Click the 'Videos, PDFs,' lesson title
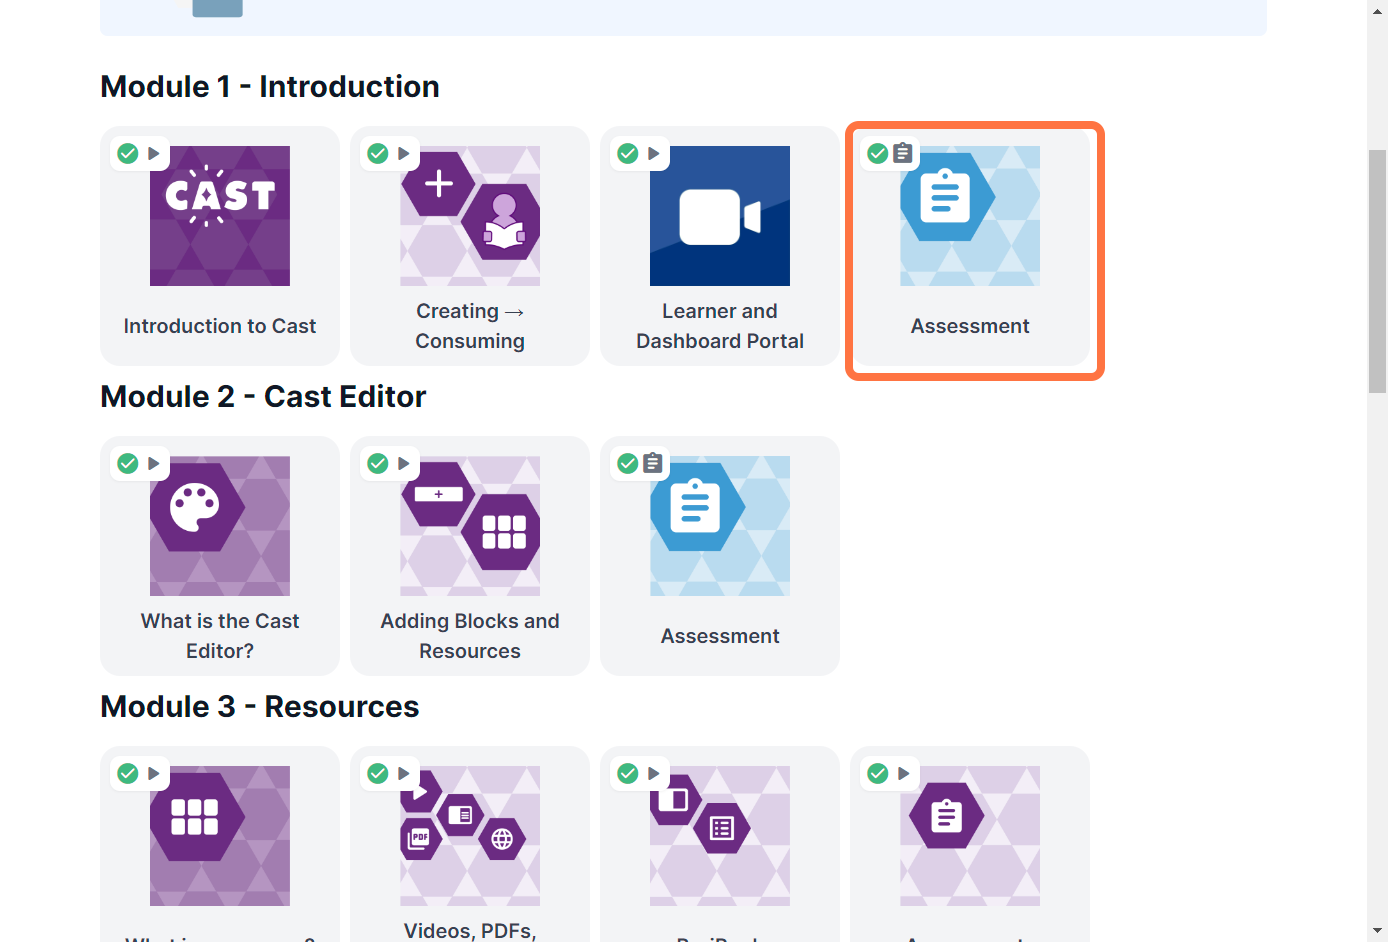Screen dimensions: 1388x942 (x=470, y=931)
